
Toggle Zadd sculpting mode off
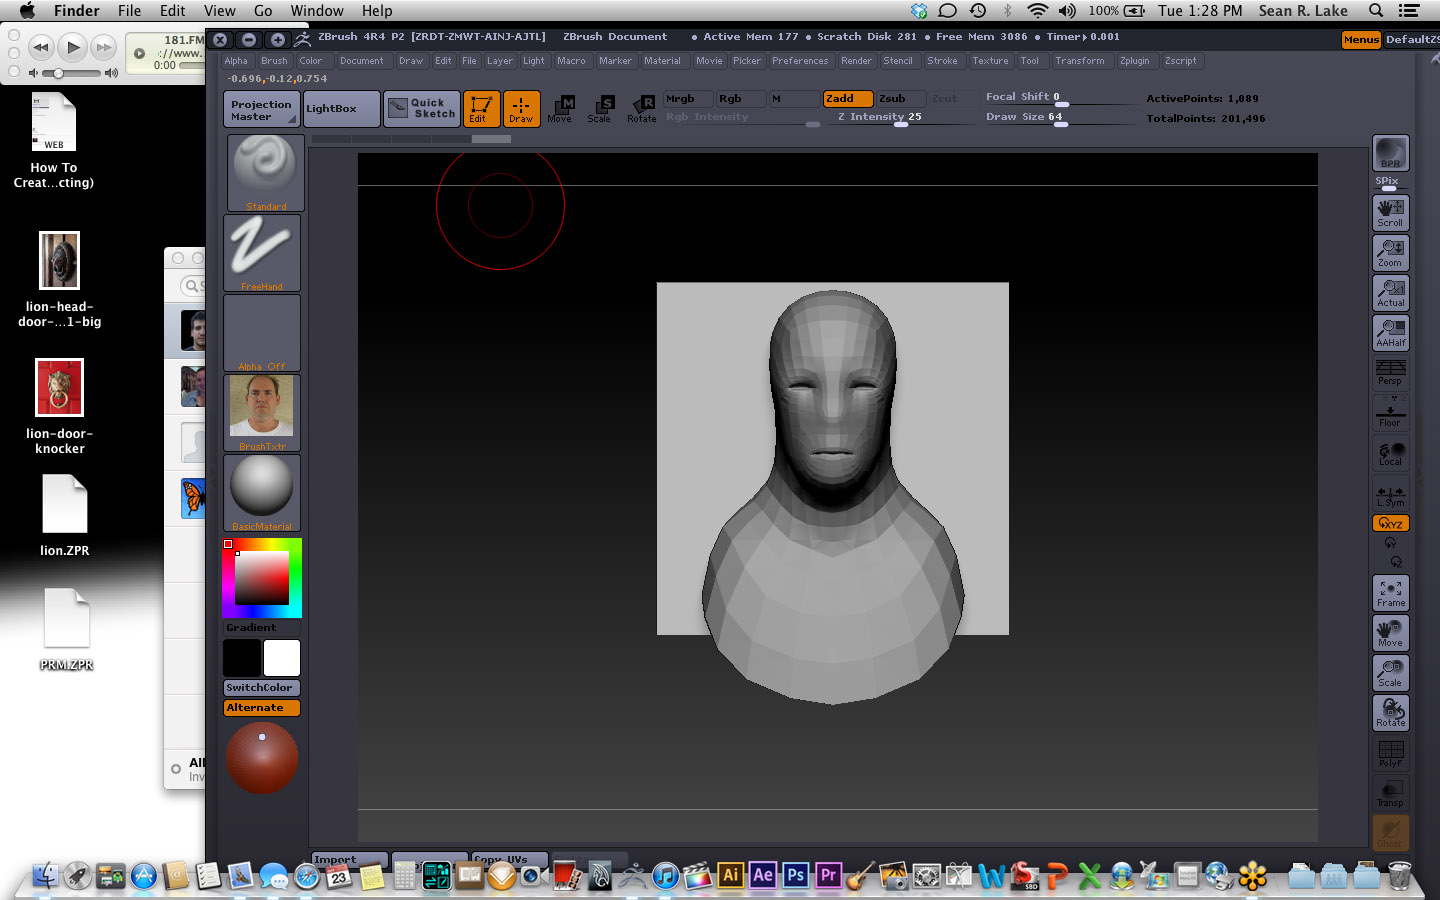click(x=846, y=99)
